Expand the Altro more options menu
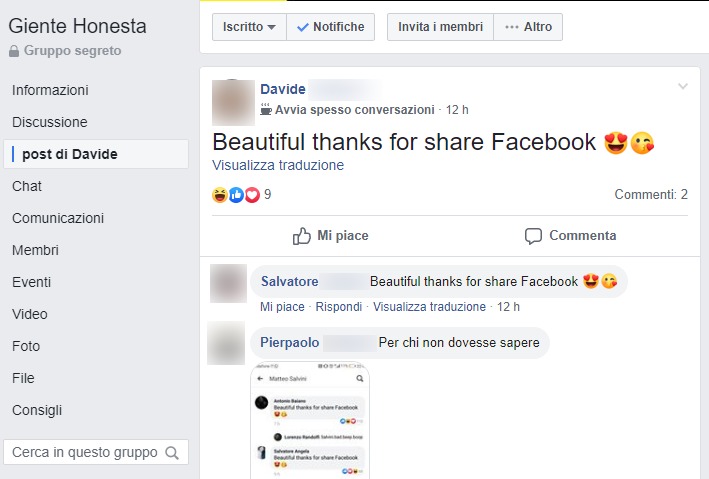The width and height of the screenshot is (709, 479). coord(528,27)
